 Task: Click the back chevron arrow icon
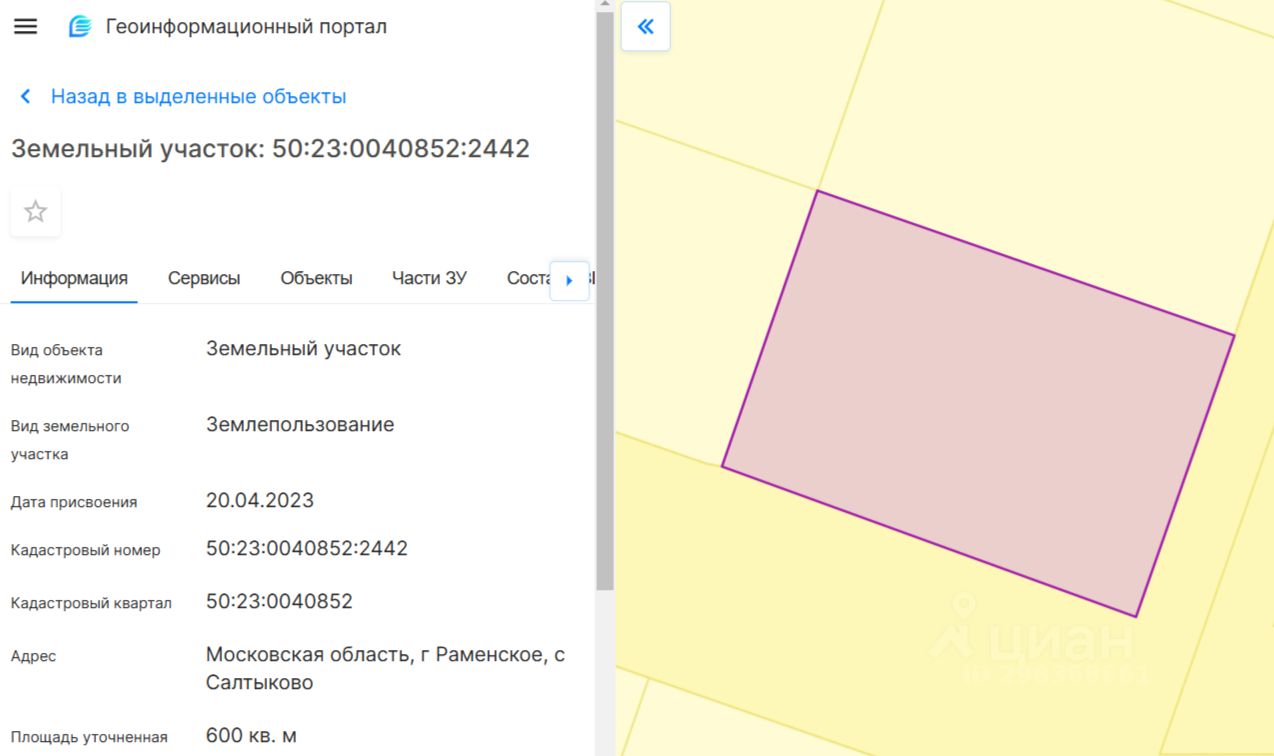[26, 97]
